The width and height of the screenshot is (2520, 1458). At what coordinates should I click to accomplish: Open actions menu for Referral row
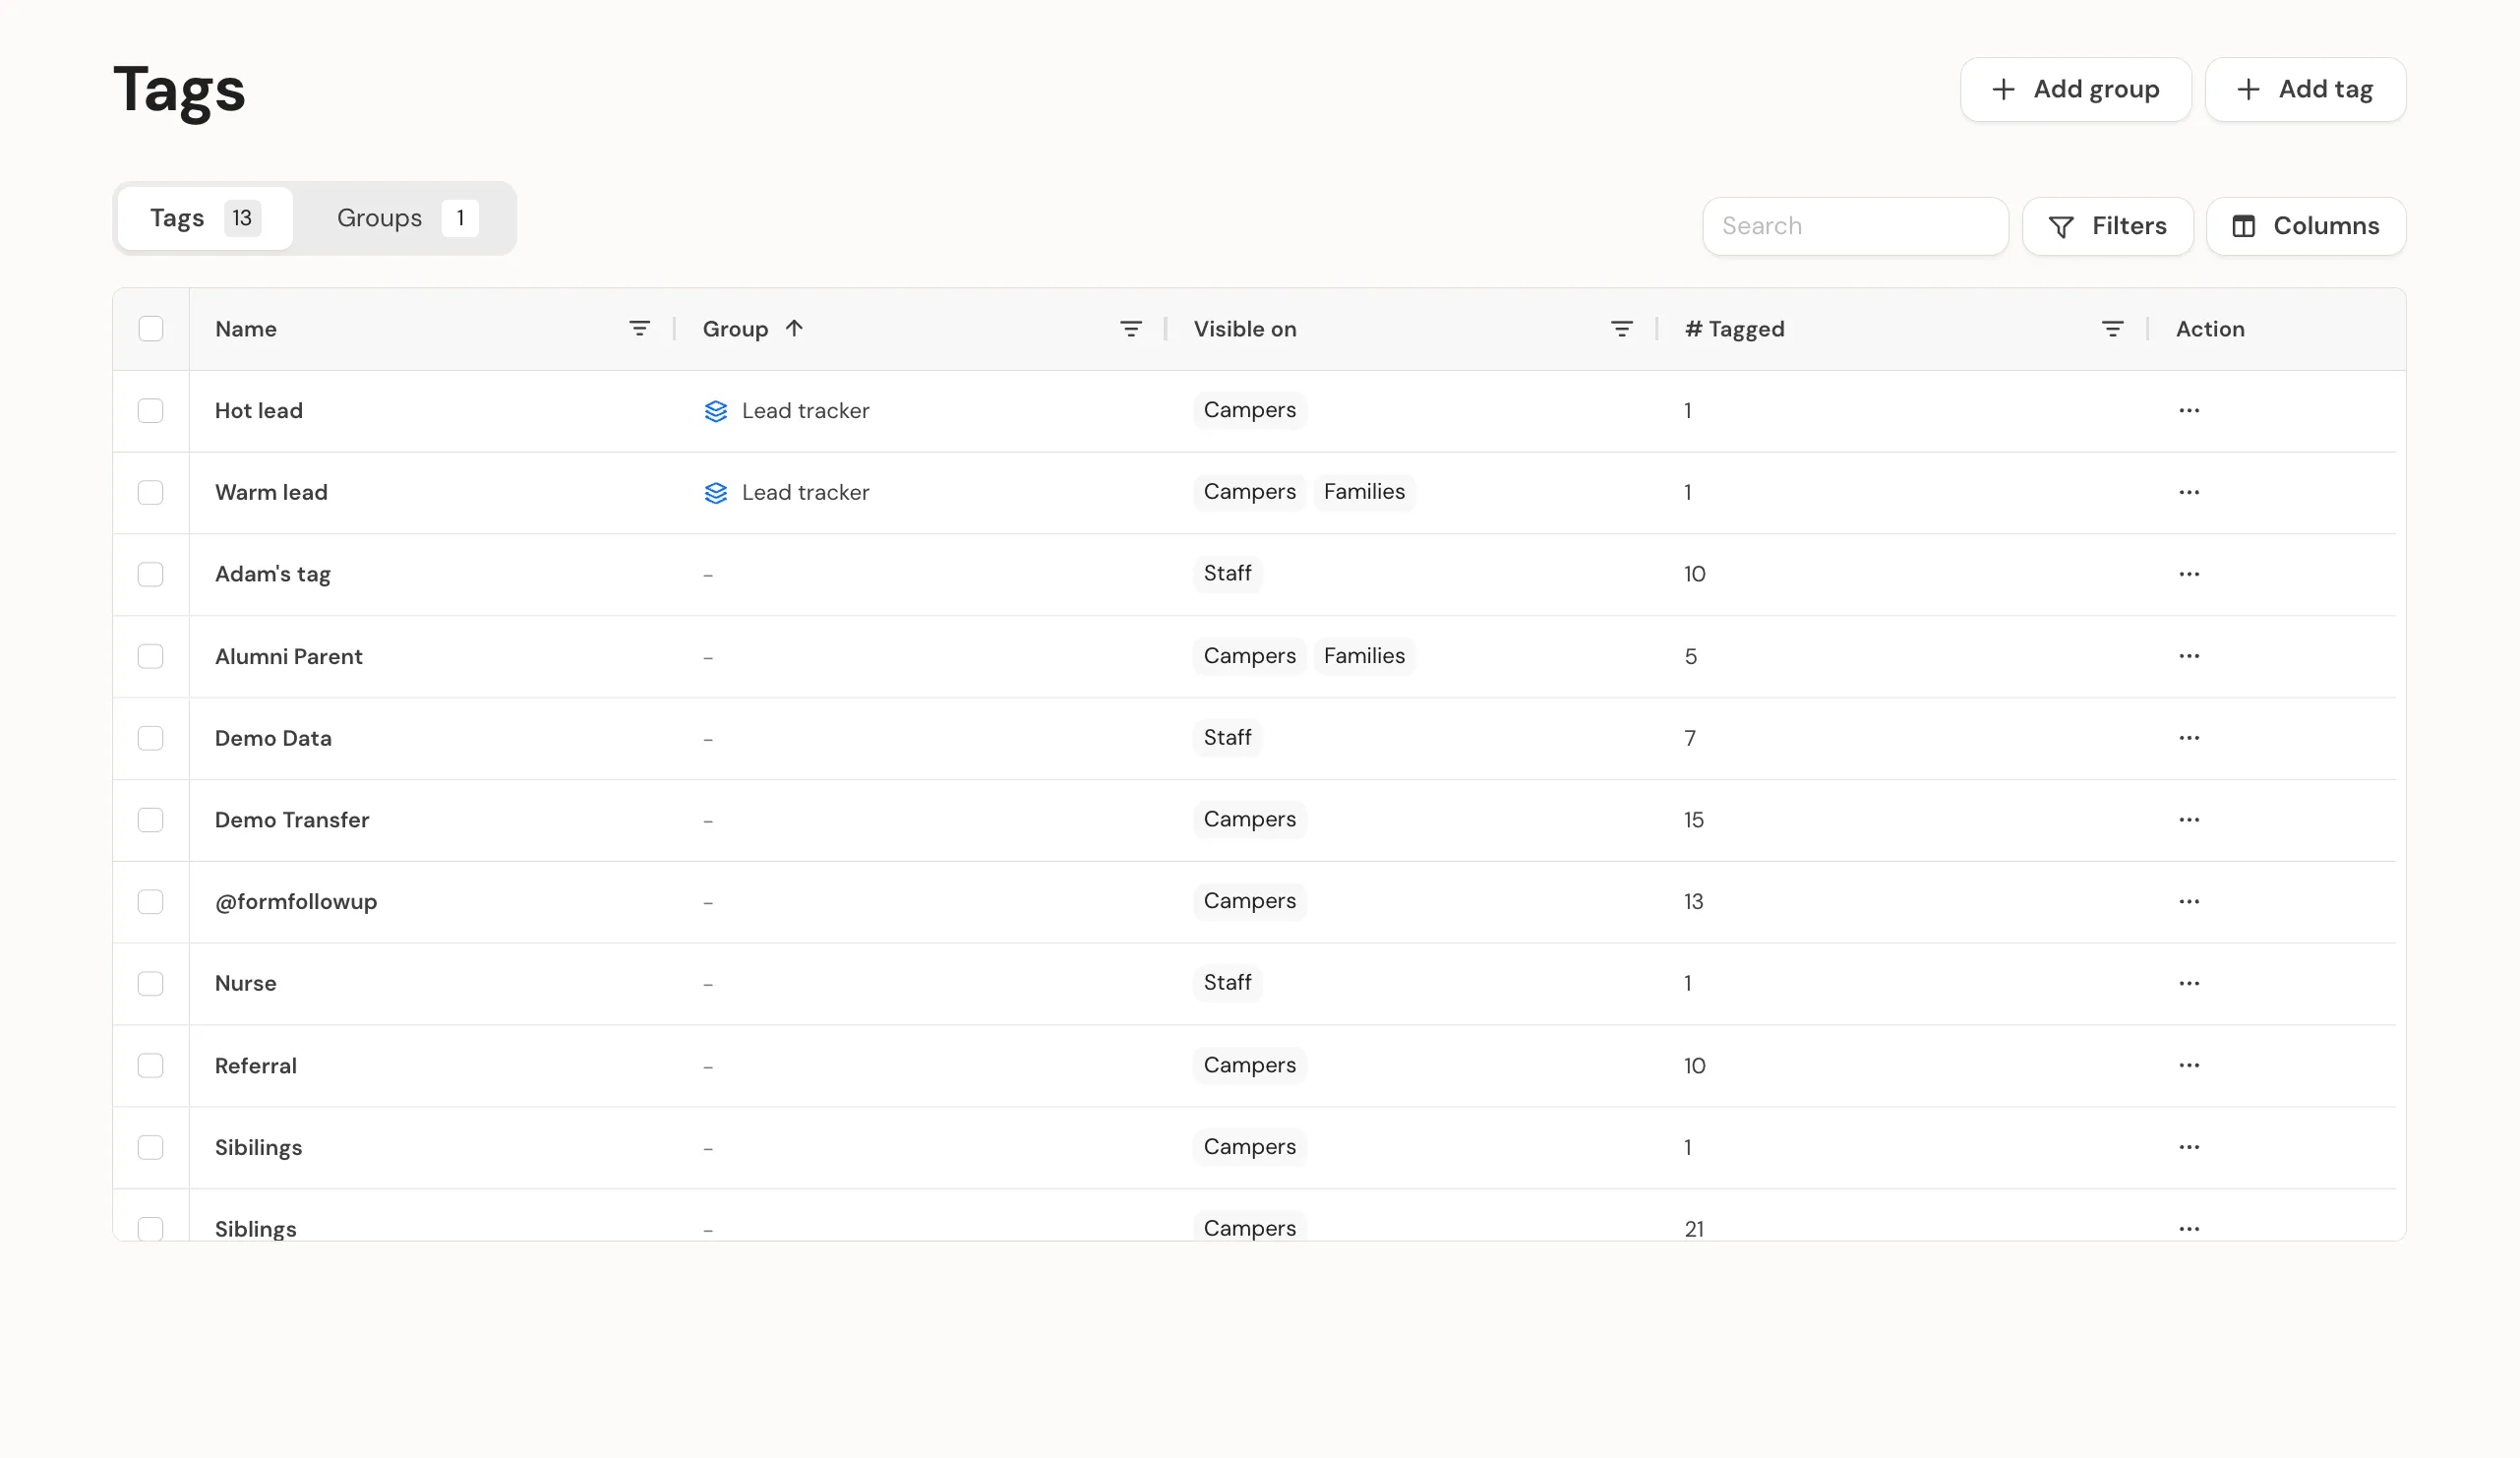pos(2188,1066)
